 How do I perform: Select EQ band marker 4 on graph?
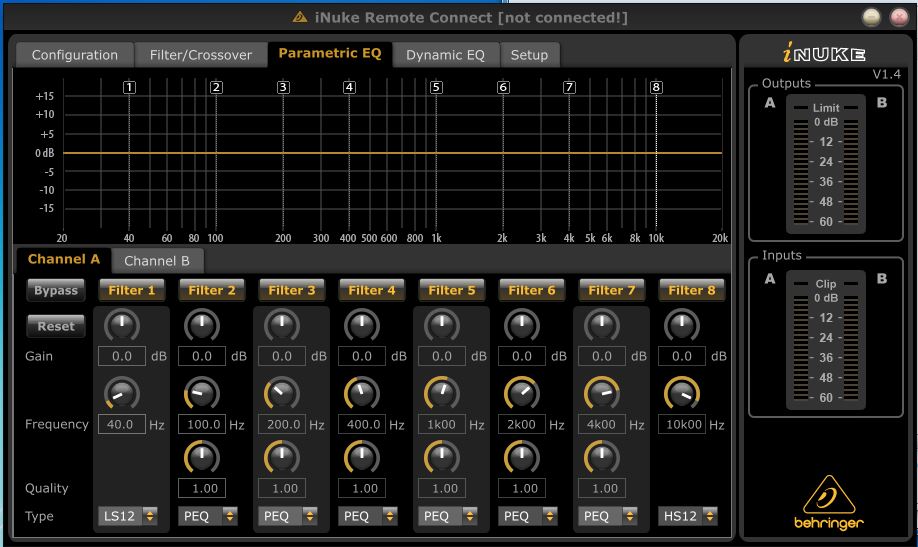pos(349,88)
